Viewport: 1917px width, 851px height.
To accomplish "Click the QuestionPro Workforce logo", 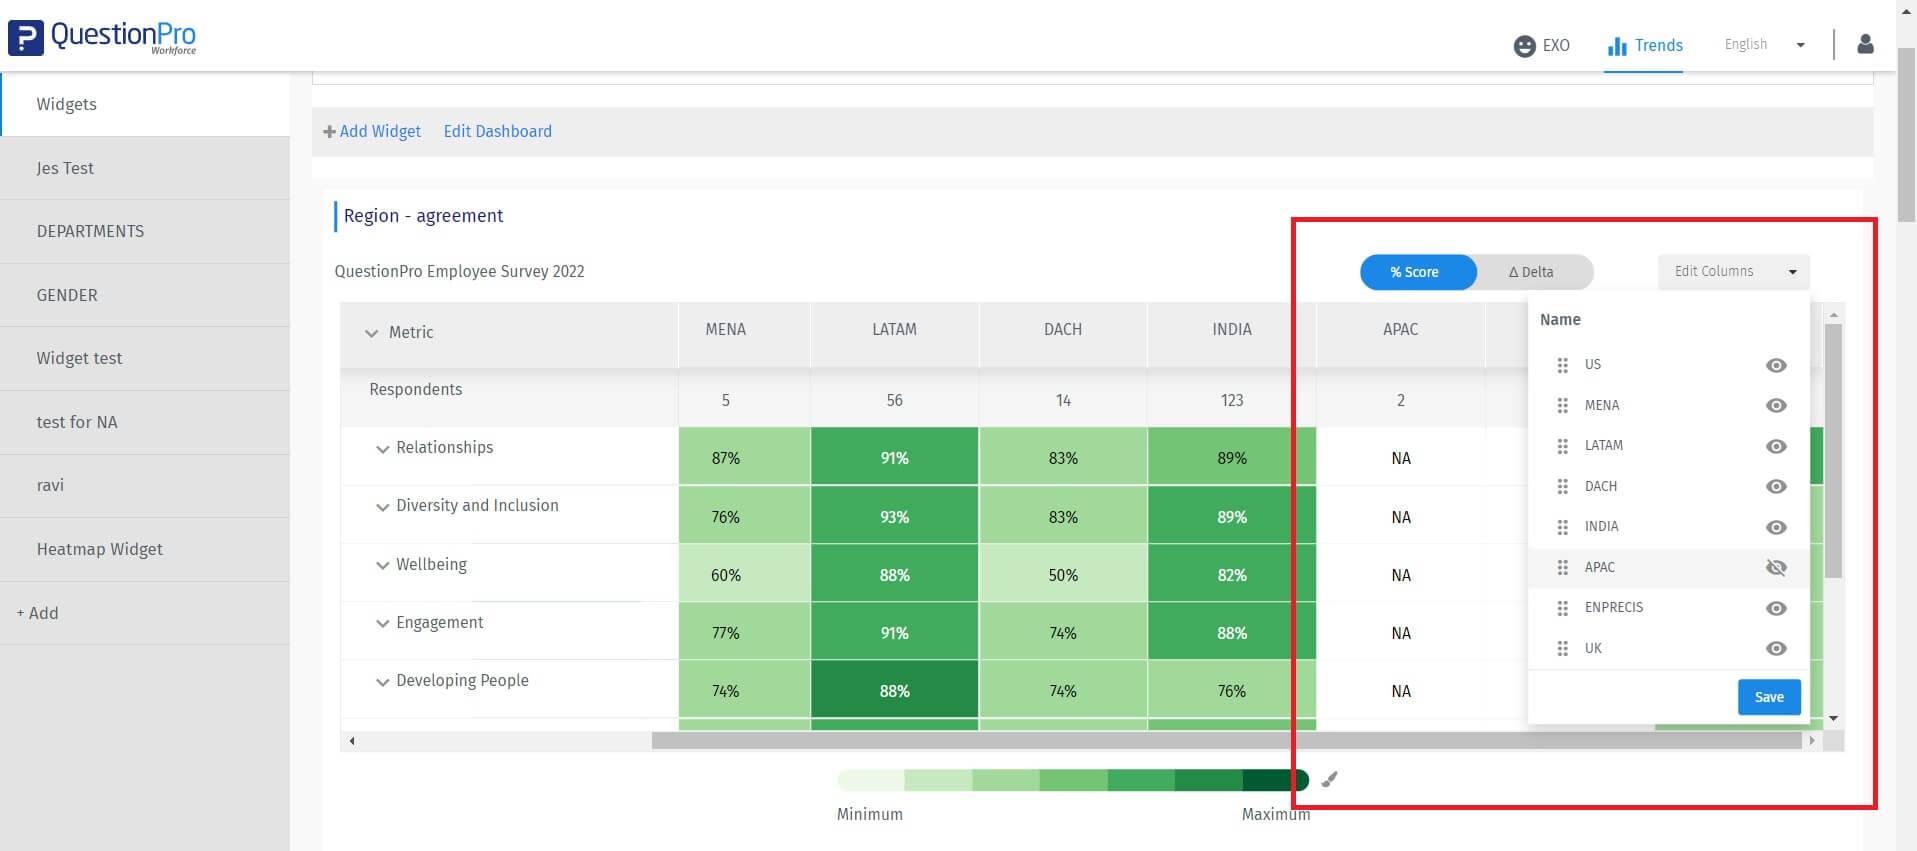I will coord(103,37).
